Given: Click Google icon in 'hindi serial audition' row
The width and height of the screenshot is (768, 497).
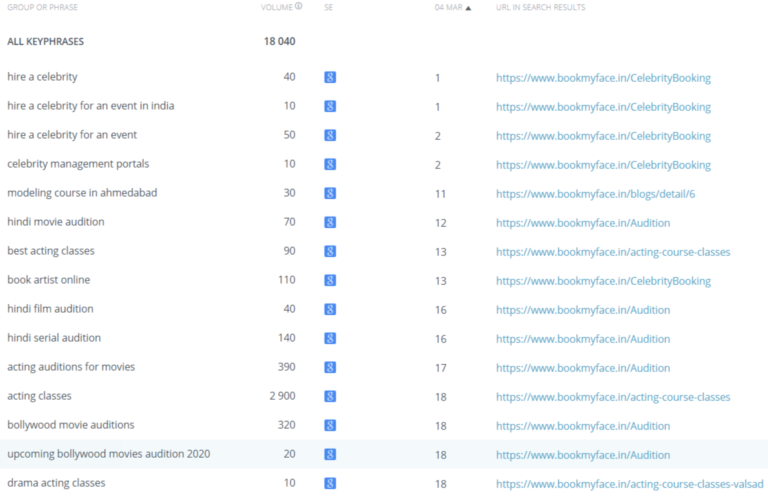Looking at the screenshot, I should [x=330, y=338].
